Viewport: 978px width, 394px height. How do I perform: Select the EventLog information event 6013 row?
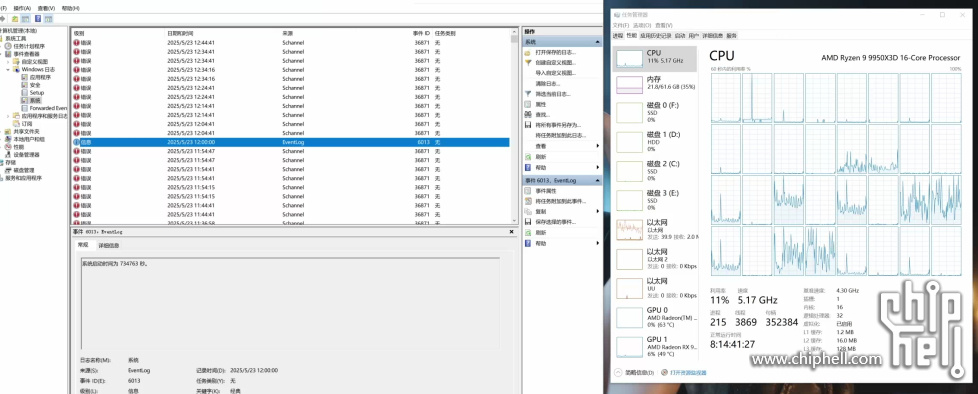[x=290, y=142]
